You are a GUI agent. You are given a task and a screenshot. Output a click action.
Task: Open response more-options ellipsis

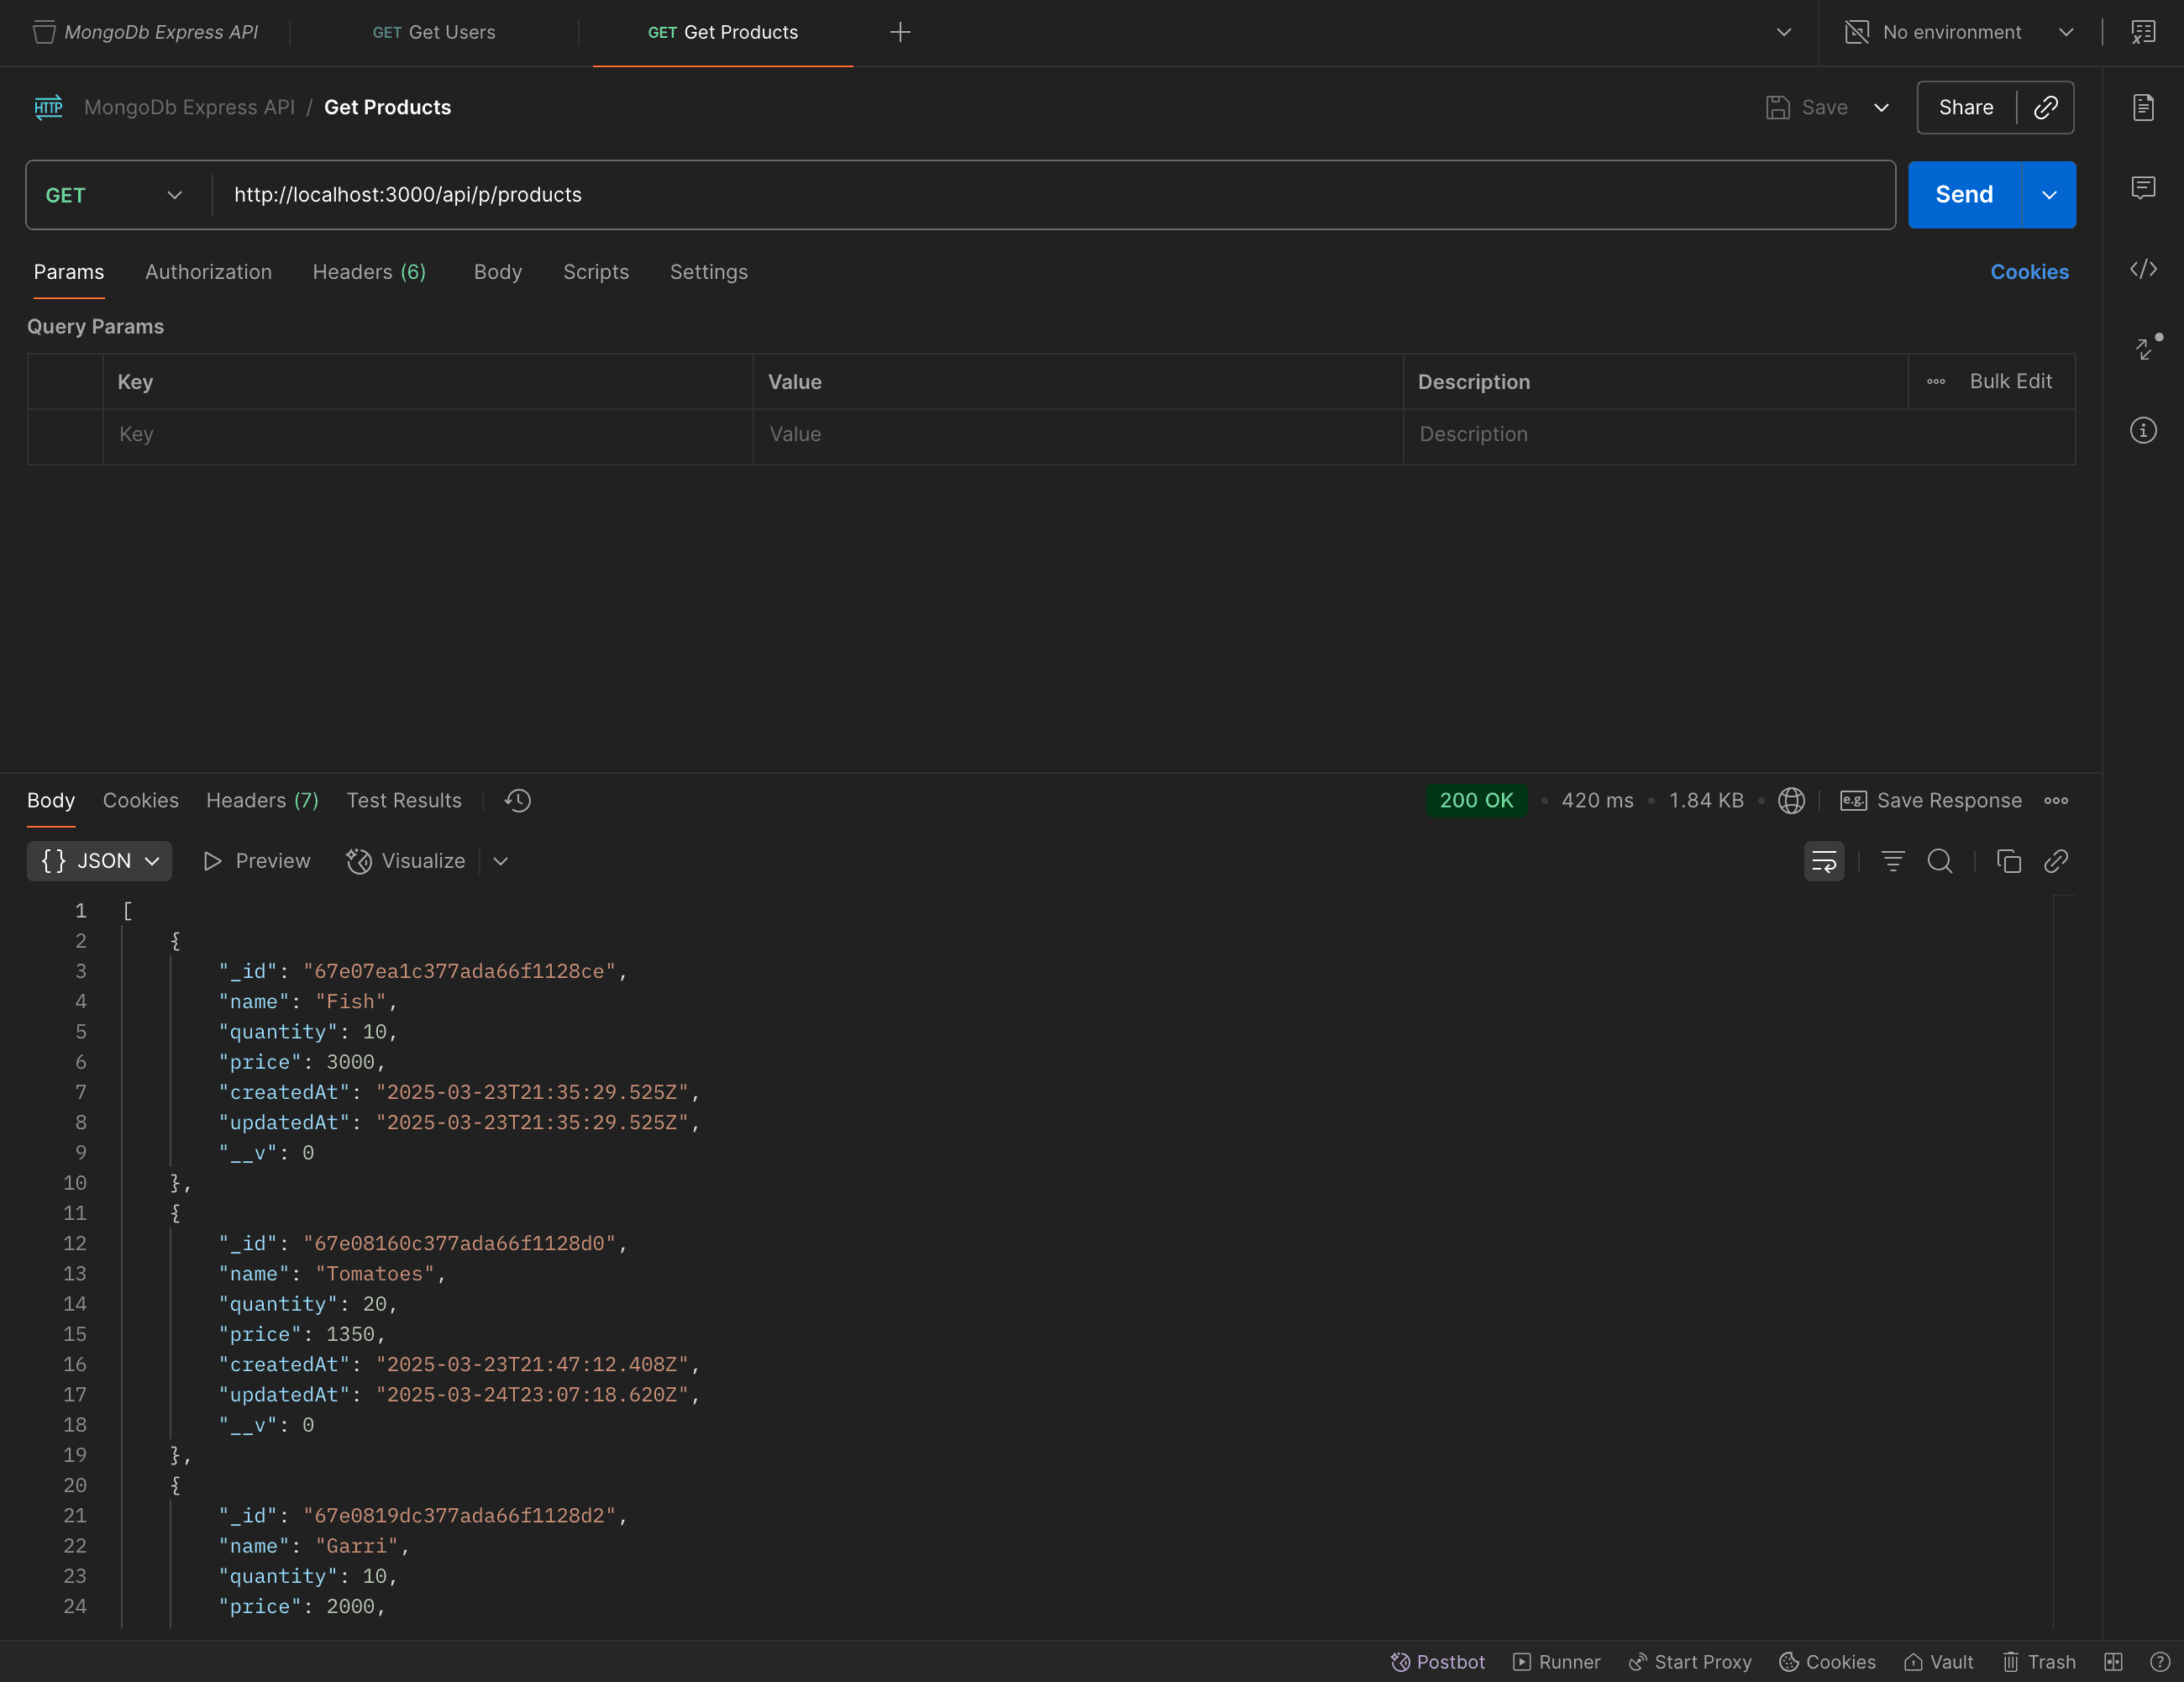tap(2056, 800)
